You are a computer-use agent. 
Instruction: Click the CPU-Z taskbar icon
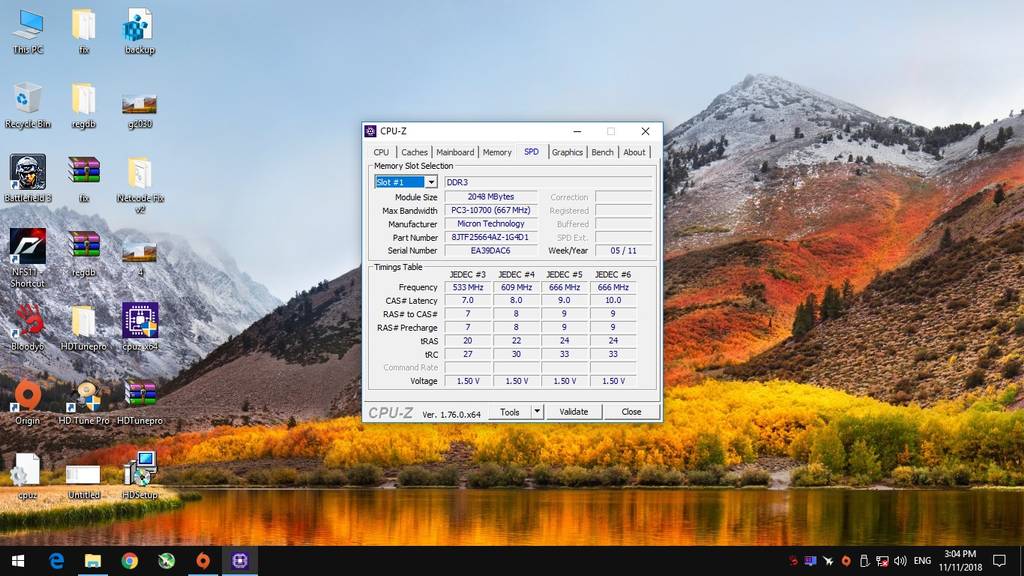tap(240, 560)
